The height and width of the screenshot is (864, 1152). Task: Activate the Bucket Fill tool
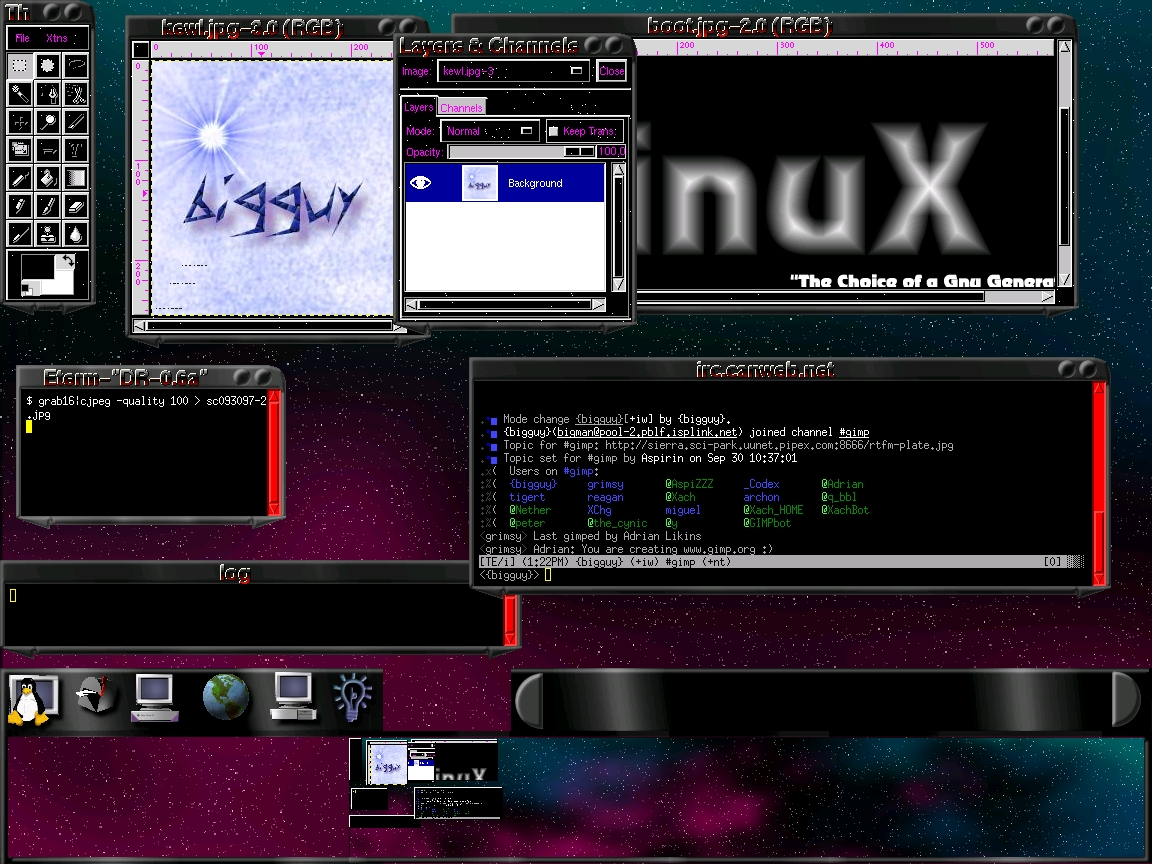tap(47, 178)
